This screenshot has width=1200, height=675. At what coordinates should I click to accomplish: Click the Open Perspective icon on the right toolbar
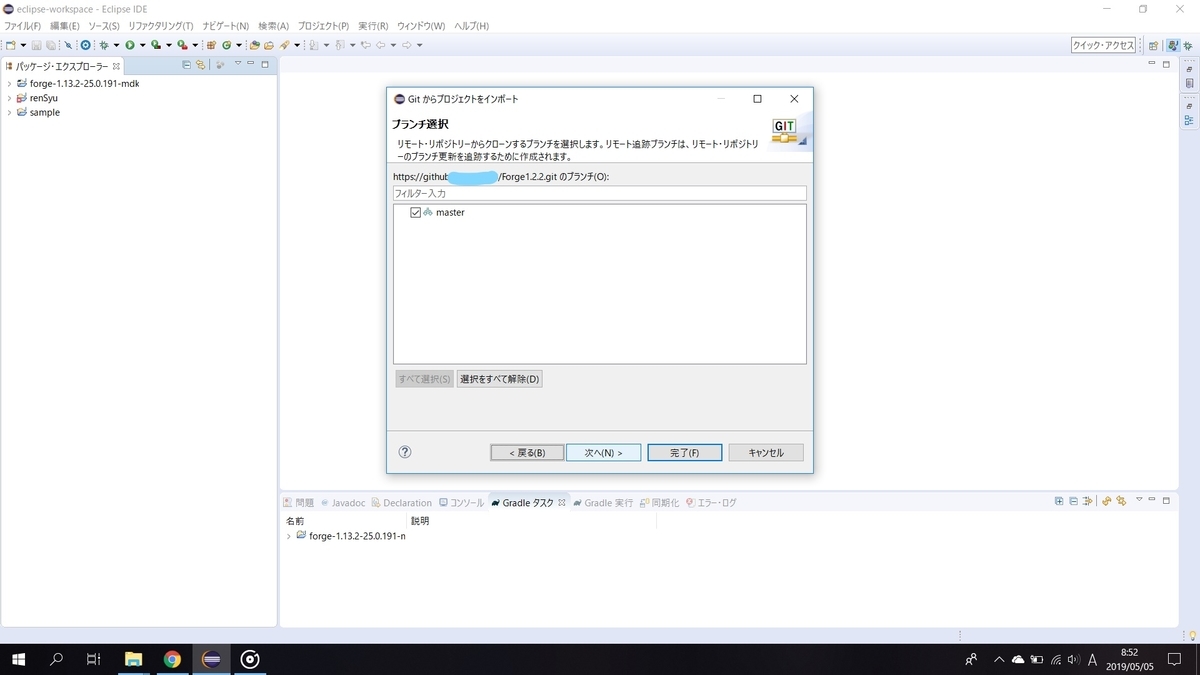1153,45
